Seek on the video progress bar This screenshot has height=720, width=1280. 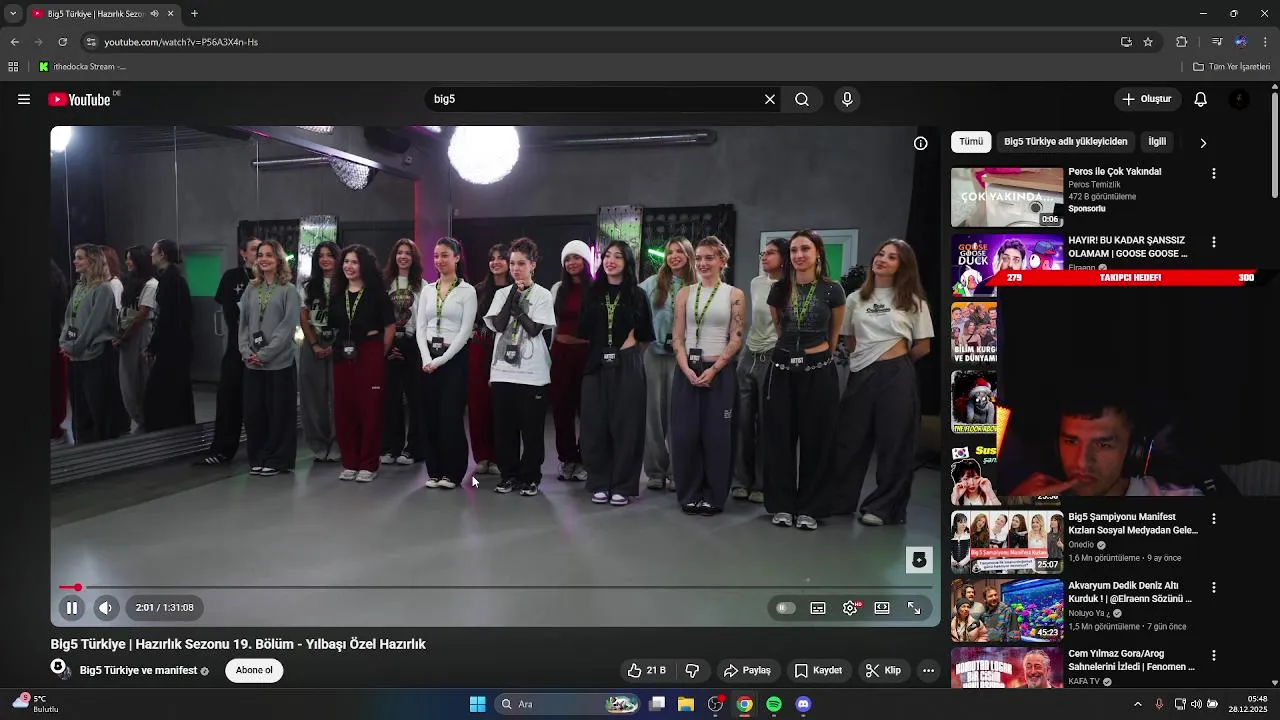pyautogui.click(x=496, y=587)
